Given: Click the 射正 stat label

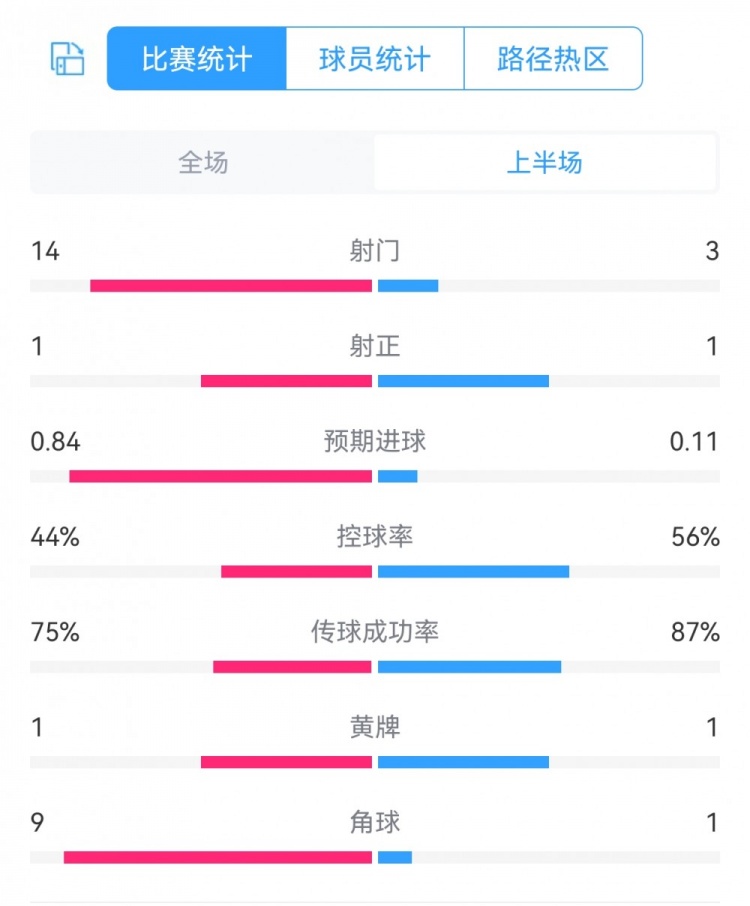Looking at the screenshot, I should tap(375, 346).
